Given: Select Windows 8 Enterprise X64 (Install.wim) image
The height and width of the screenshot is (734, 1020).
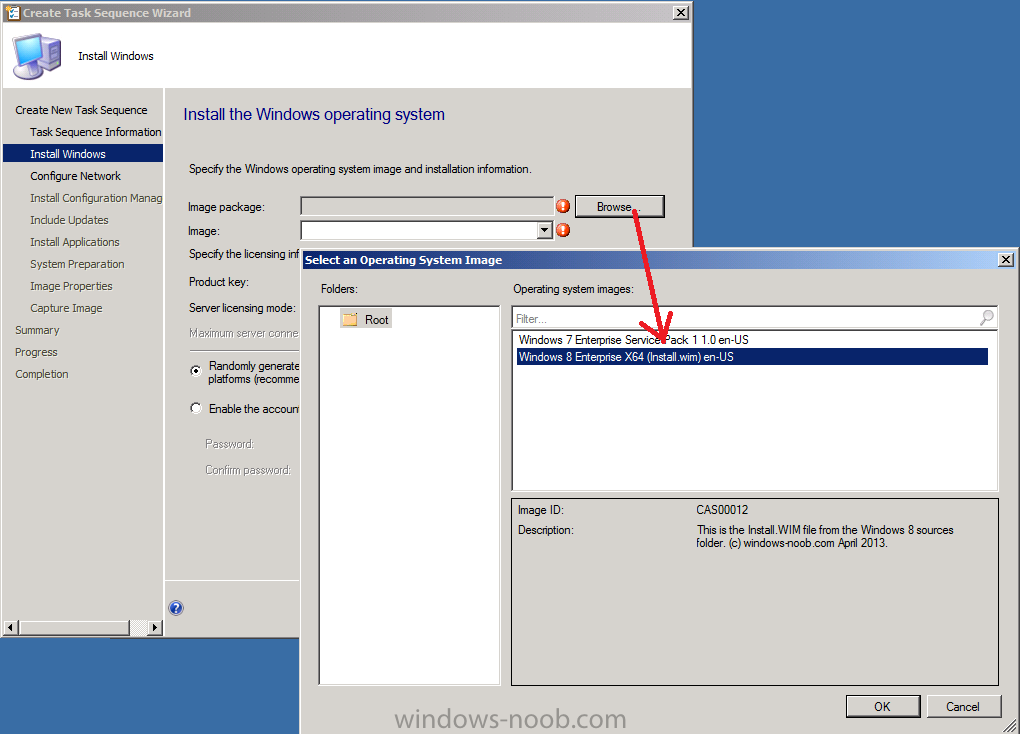Looking at the screenshot, I should coord(752,357).
